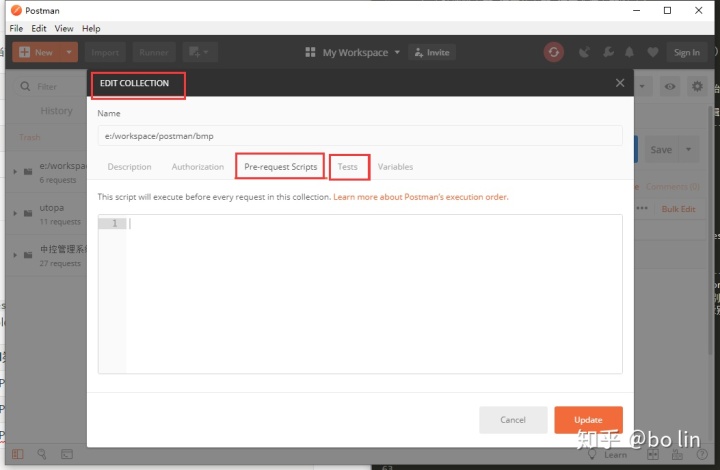Image resolution: width=720 pixels, height=470 pixels.
Task: Expand the utopa collection
Action: coord(15,213)
